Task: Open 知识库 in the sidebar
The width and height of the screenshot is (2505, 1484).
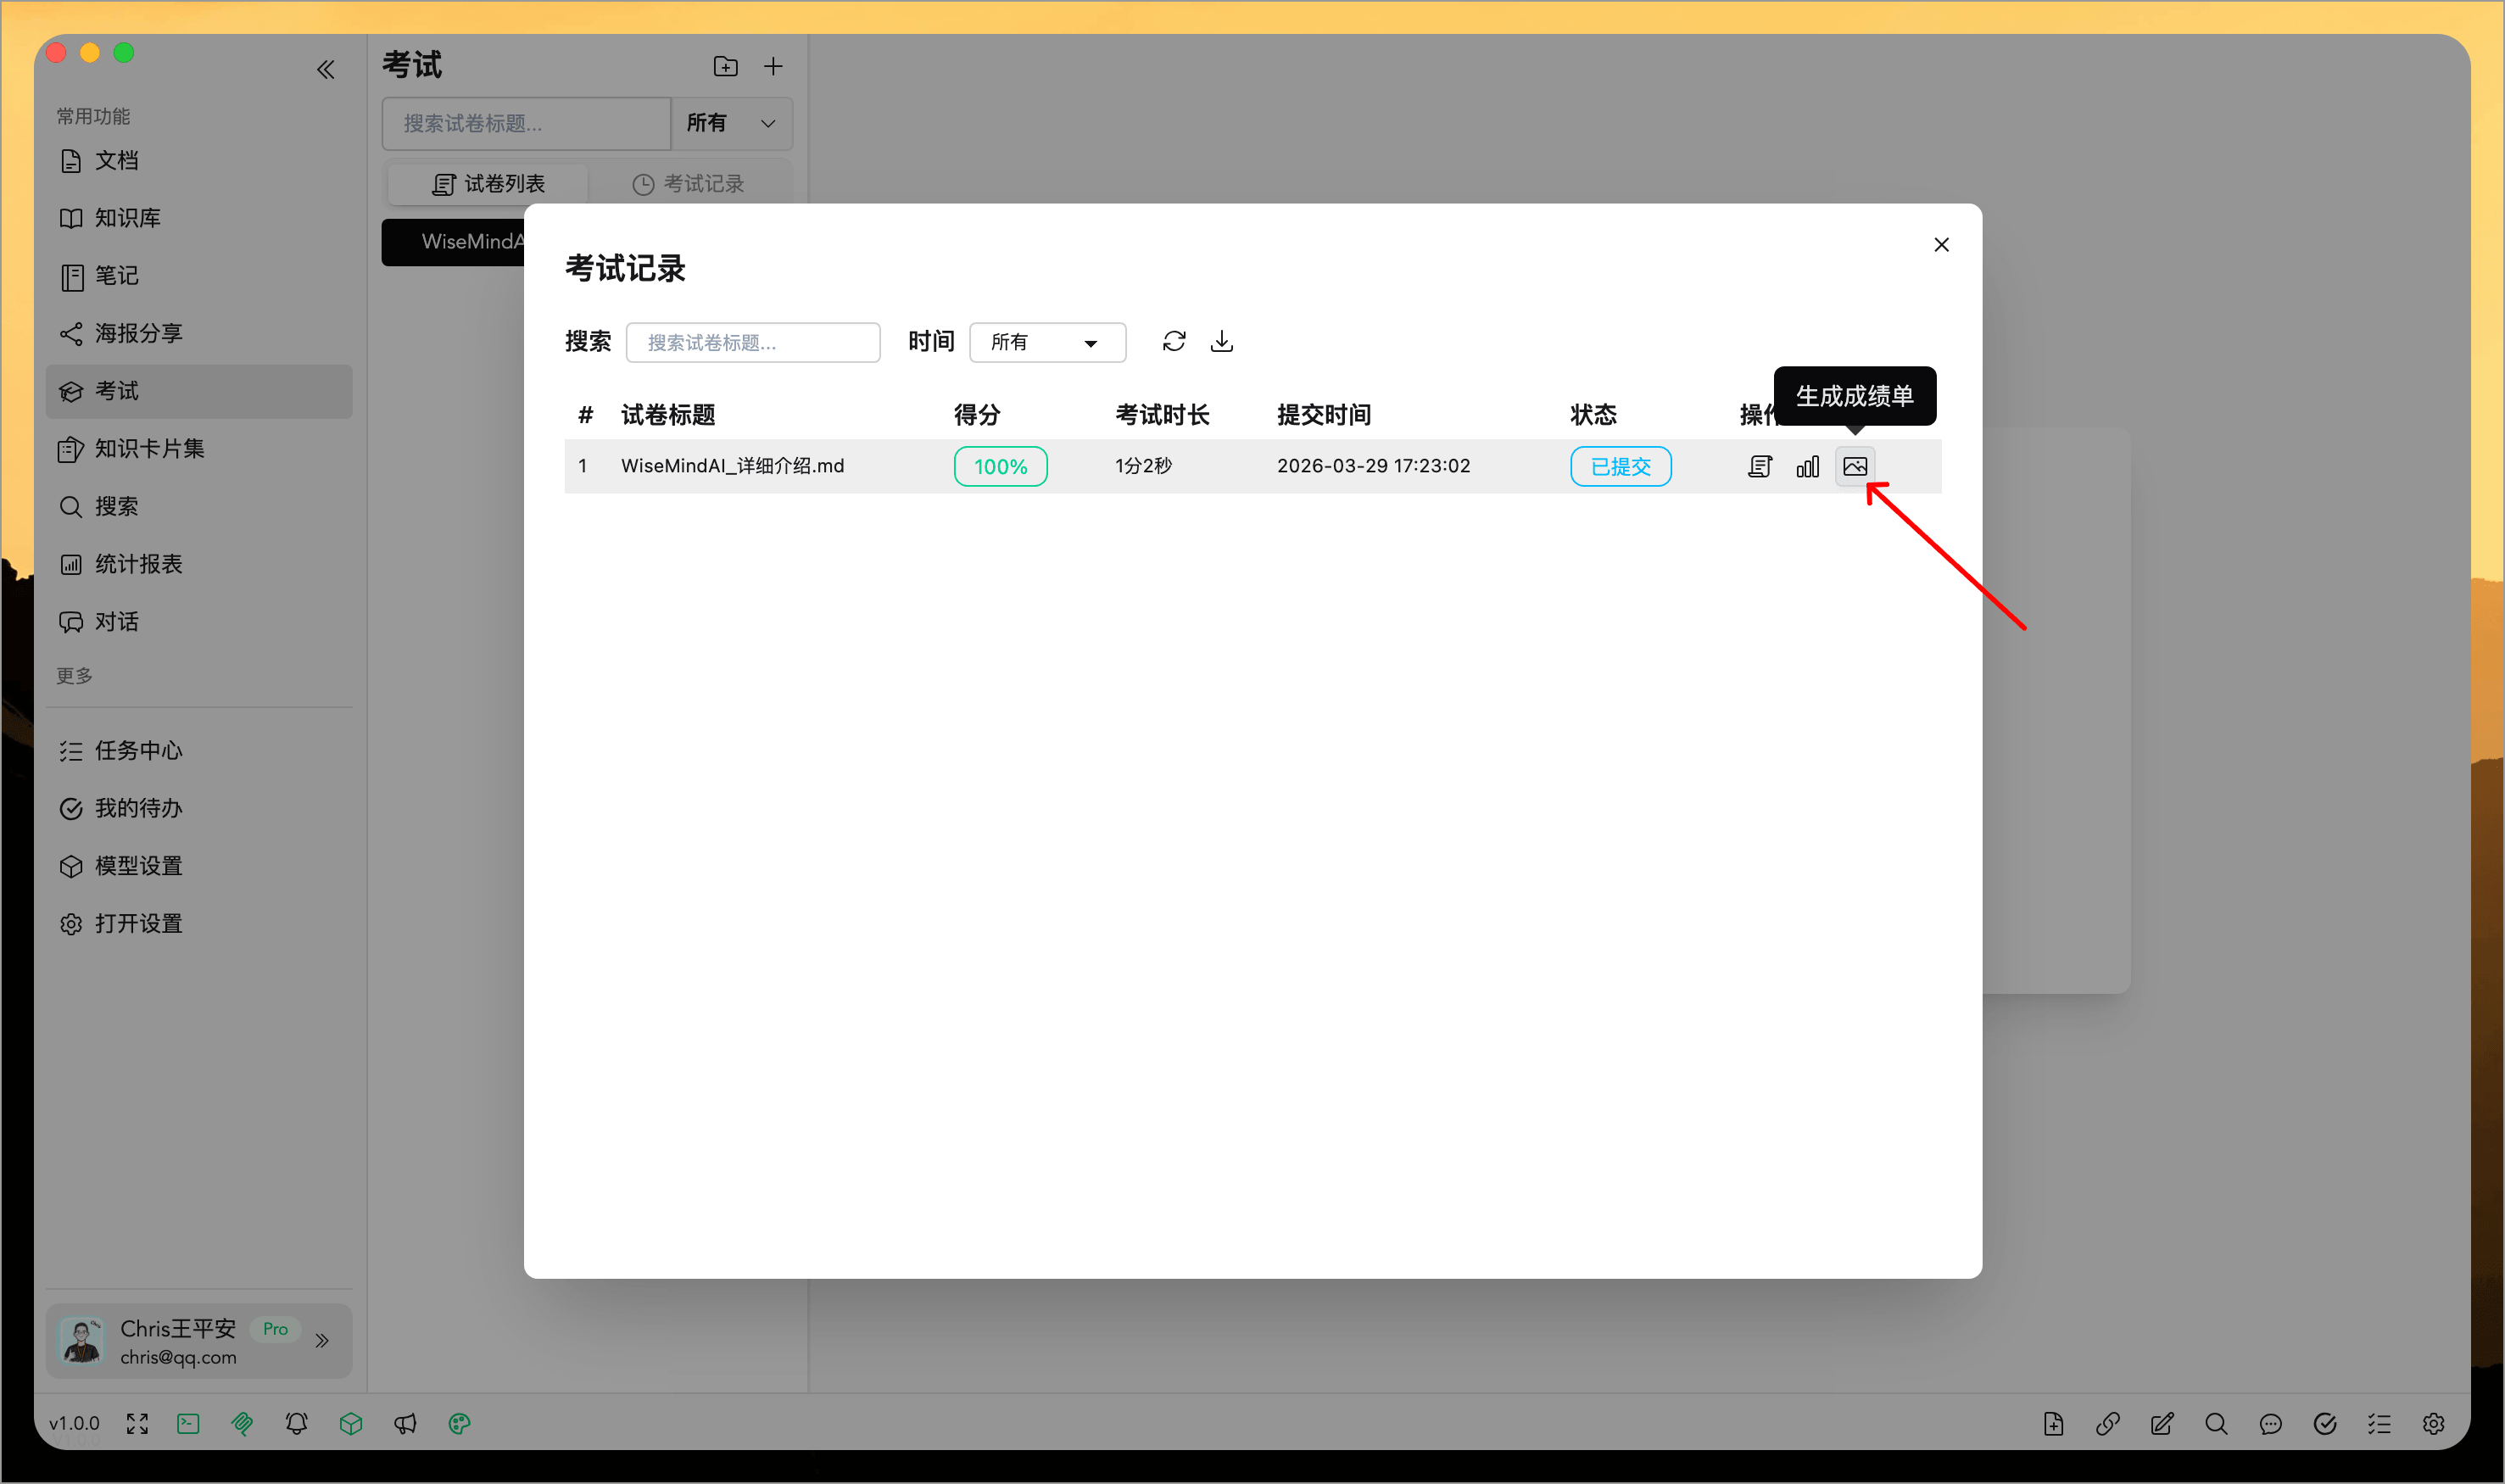Action: pos(127,218)
